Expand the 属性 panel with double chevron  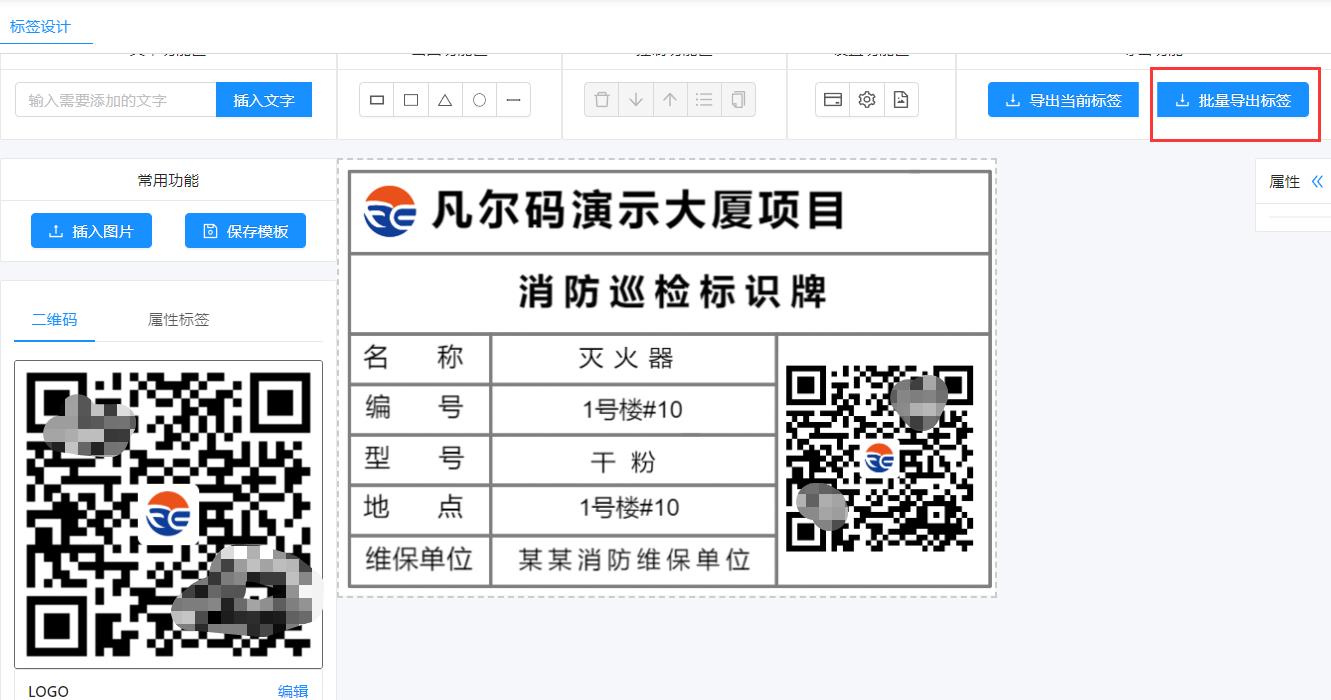tap(1317, 181)
